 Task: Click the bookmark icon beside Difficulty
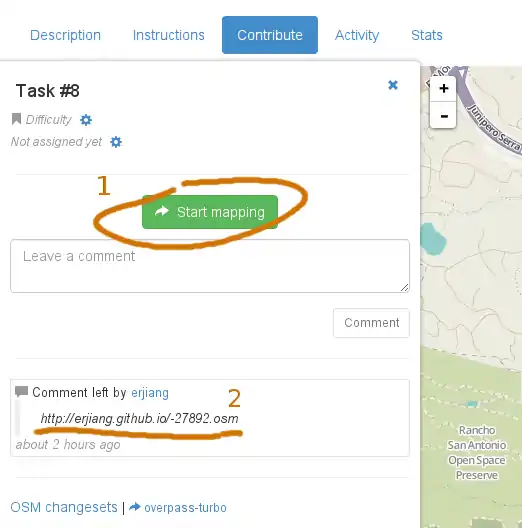pyautogui.click(x=16, y=119)
